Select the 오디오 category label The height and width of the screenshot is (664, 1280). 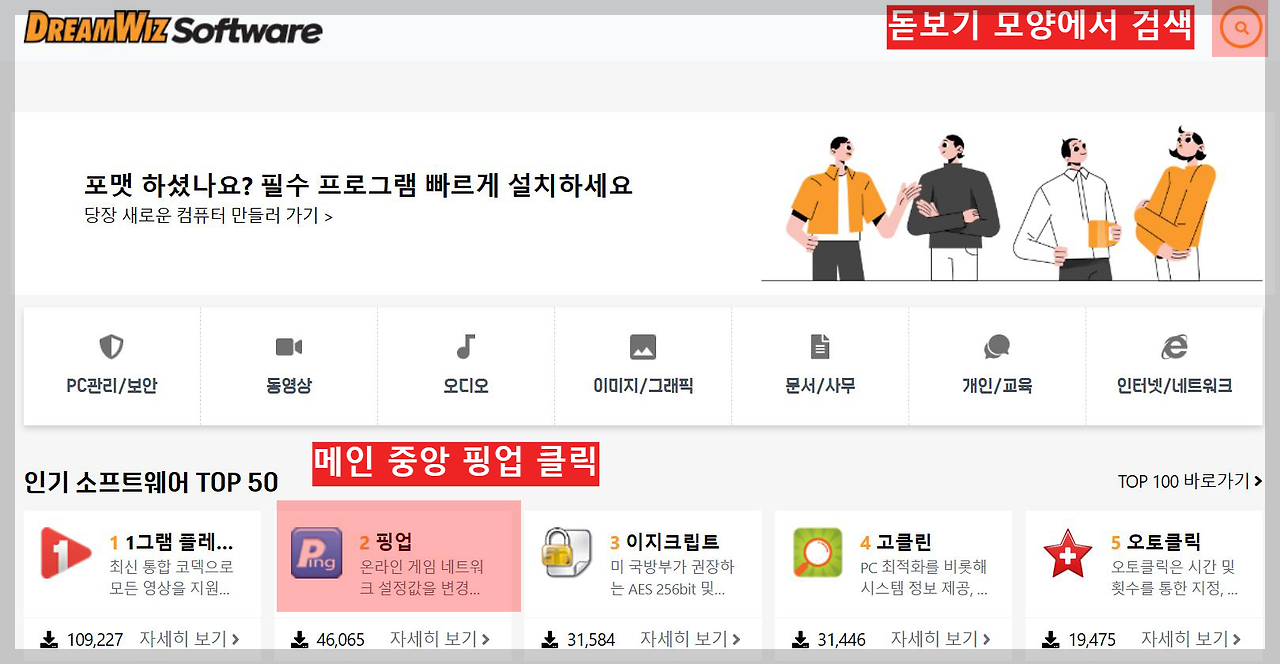tap(466, 386)
